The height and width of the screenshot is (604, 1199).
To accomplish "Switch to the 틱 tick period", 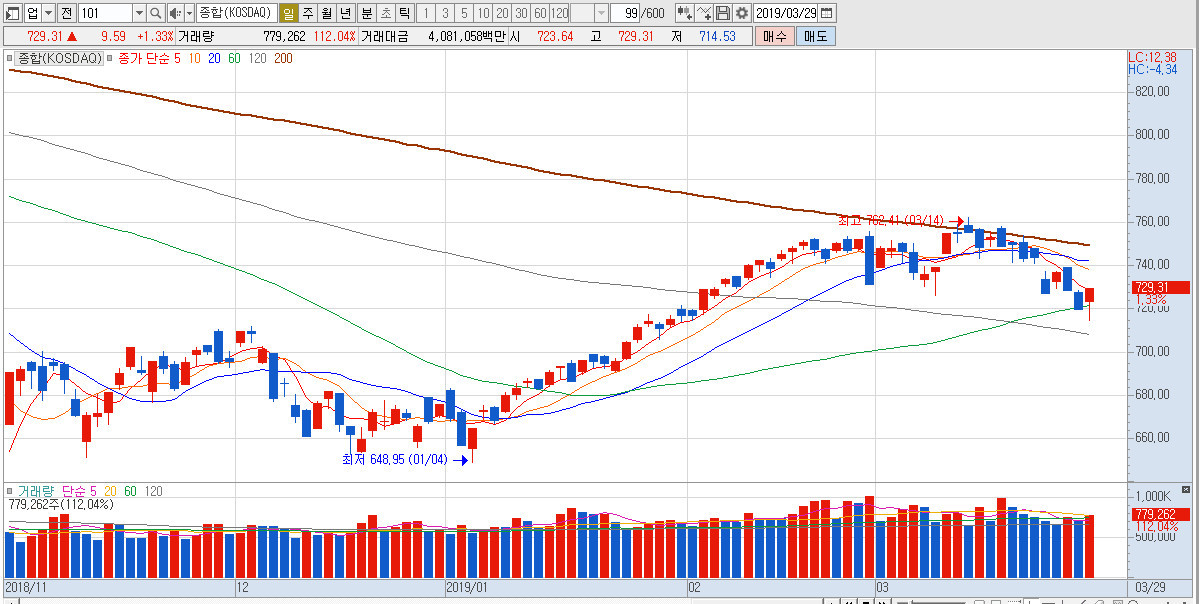I will 405,13.
